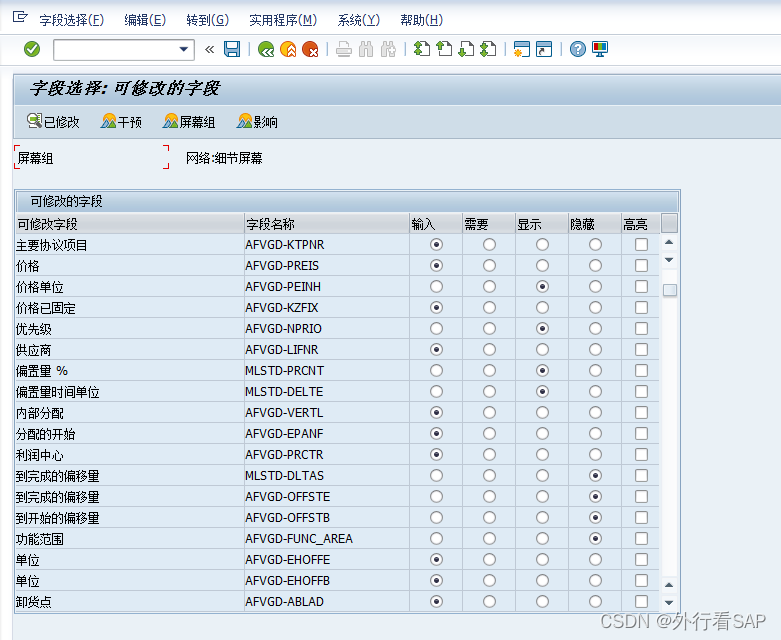Click the table settings corner button

click(x=669, y=224)
